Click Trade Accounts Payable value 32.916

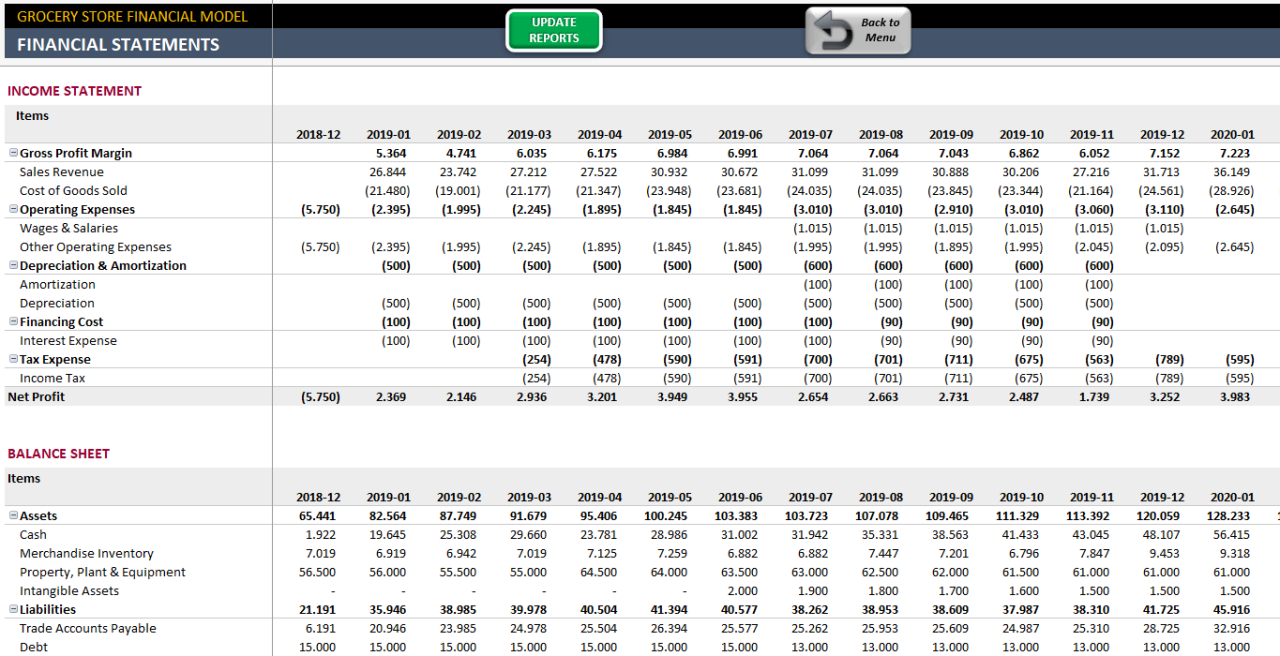click(x=1232, y=628)
